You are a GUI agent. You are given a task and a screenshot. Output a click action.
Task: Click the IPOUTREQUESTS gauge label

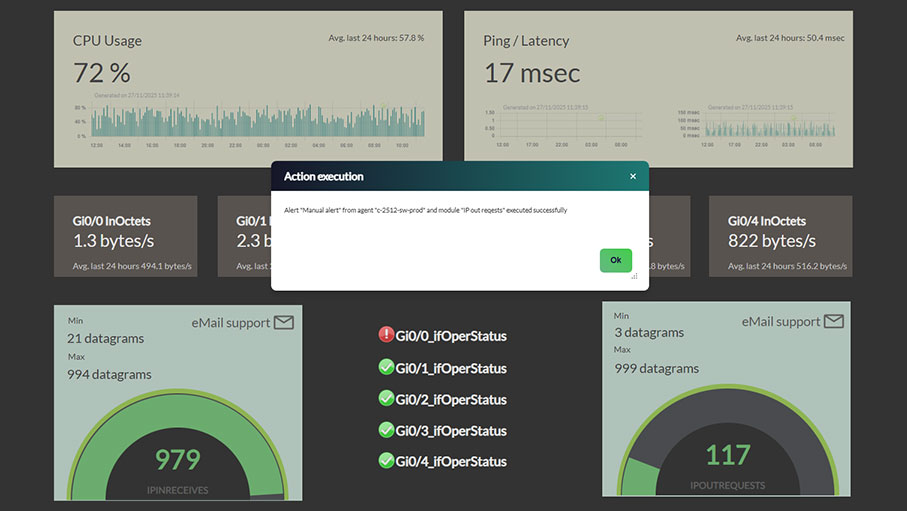728,486
